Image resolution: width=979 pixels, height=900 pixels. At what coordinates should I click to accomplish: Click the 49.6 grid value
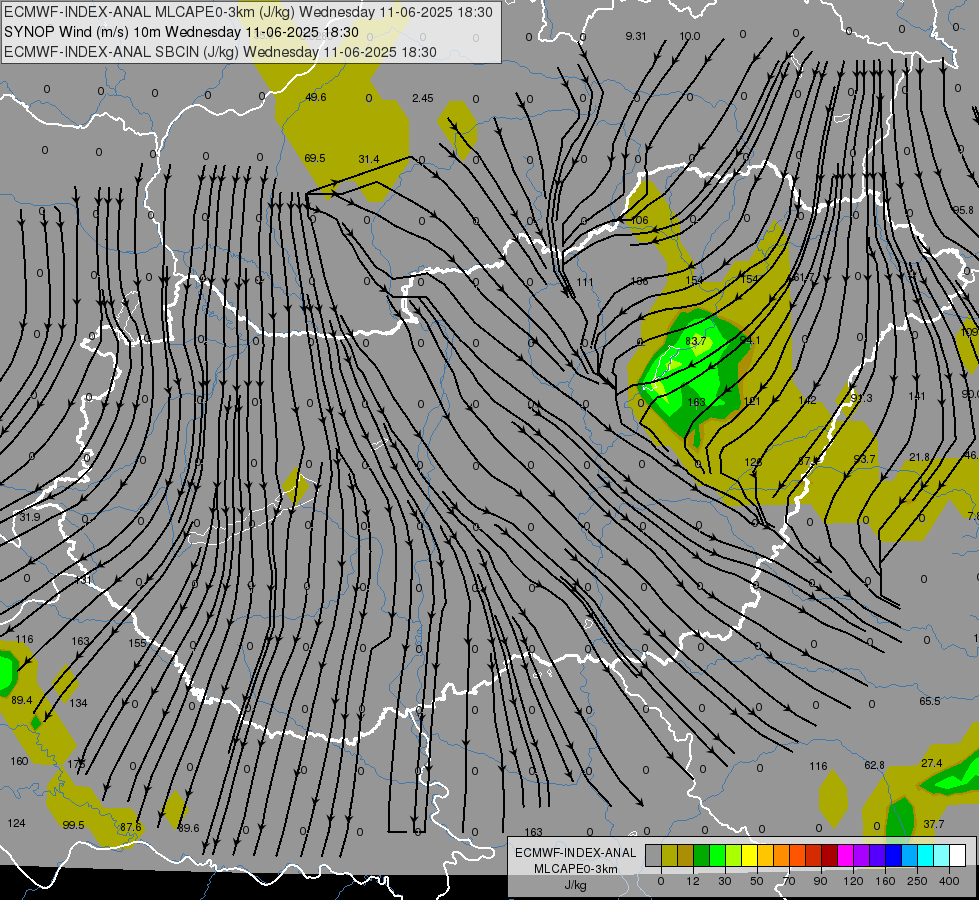tap(316, 97)
